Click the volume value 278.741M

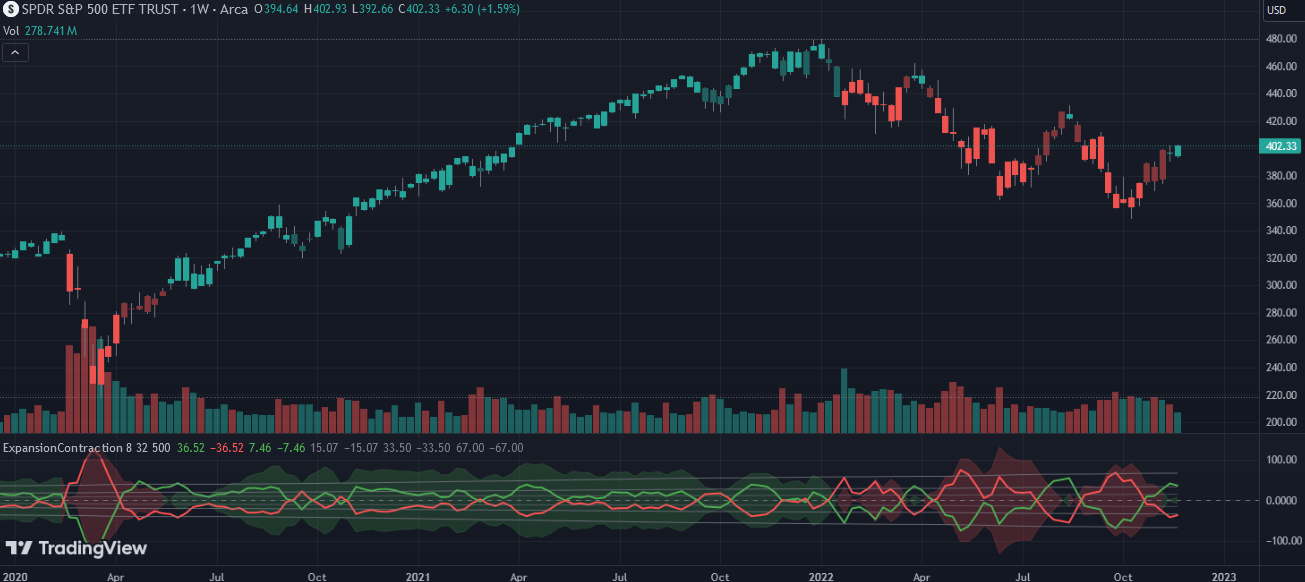(51, 31)
